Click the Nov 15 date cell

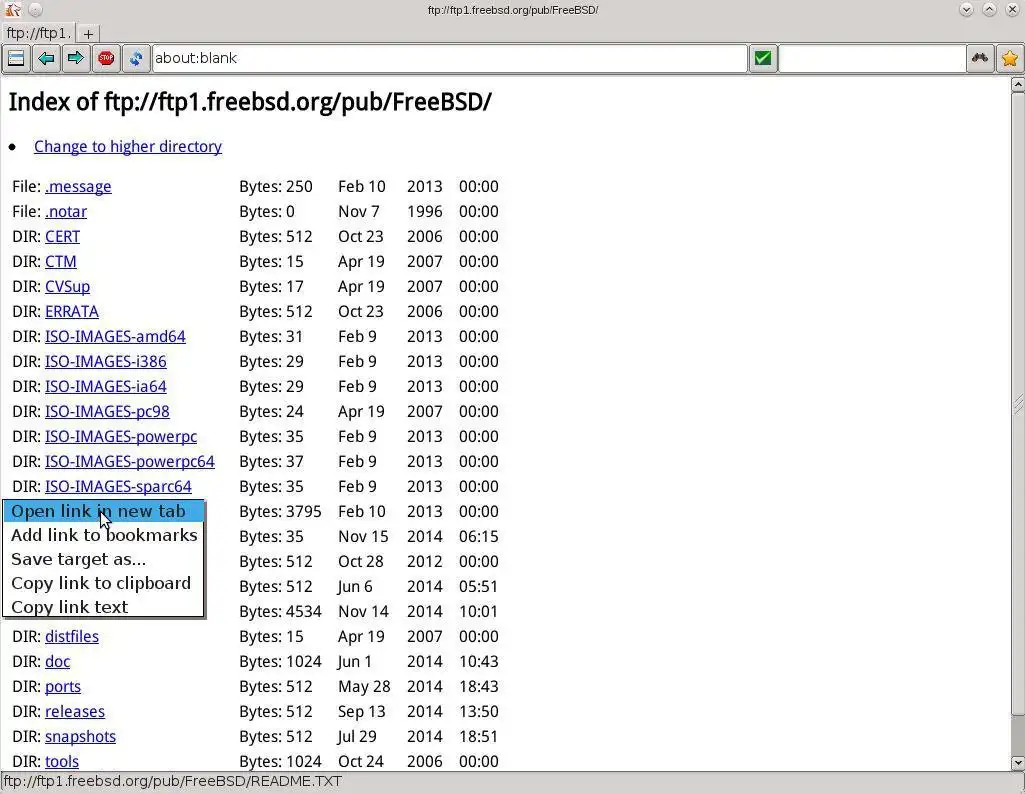coord(363,537)
